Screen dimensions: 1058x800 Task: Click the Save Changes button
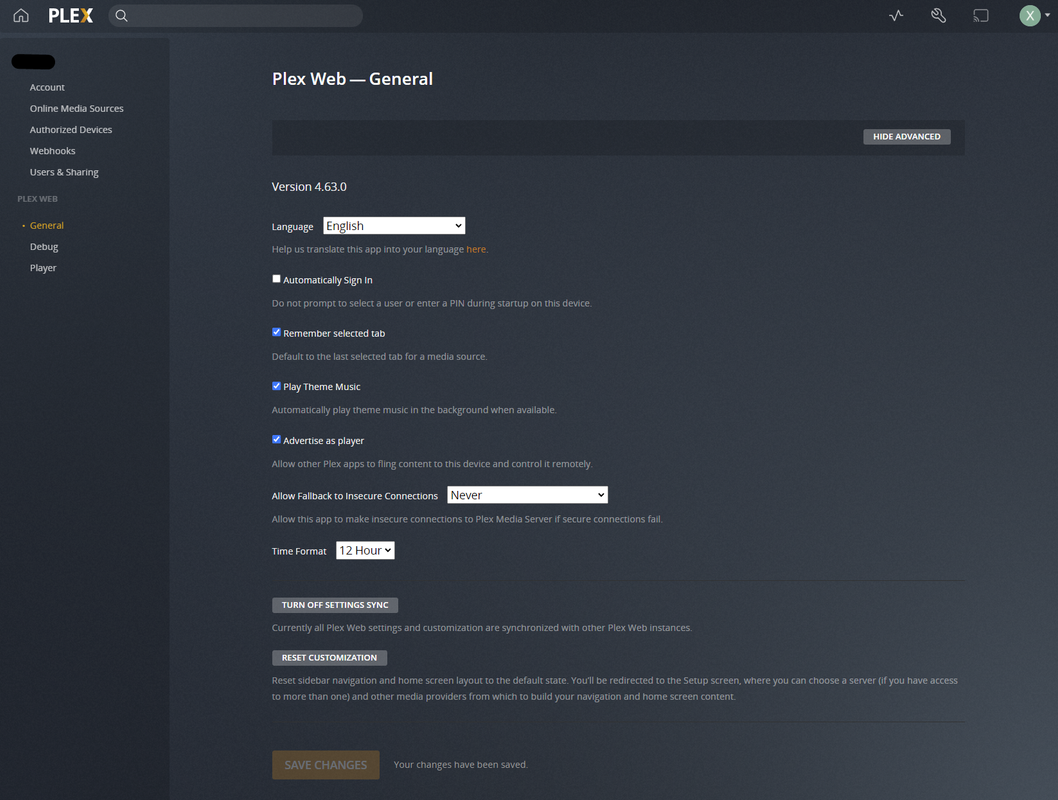pyautogui.click(x=326, y=765)
